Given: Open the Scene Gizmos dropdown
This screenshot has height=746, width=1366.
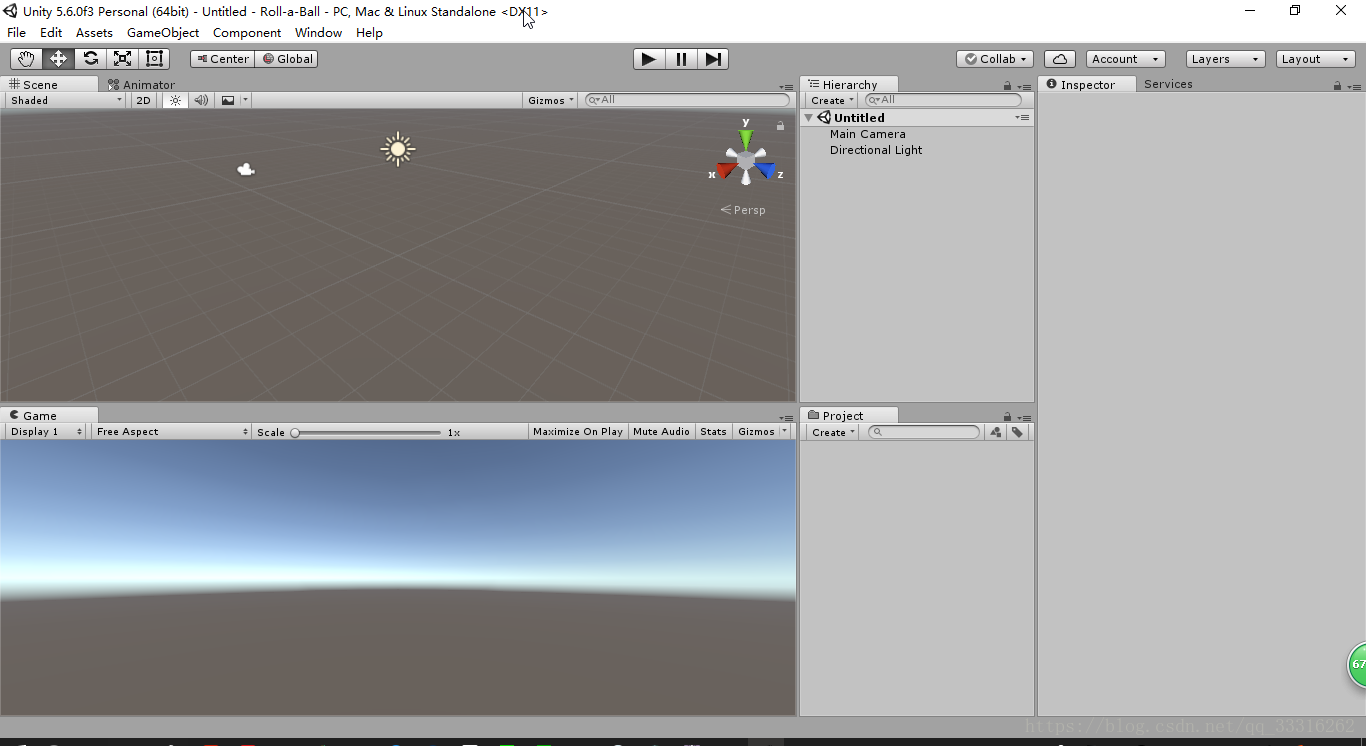Looking at the screenshot, I should pos(551,100).
